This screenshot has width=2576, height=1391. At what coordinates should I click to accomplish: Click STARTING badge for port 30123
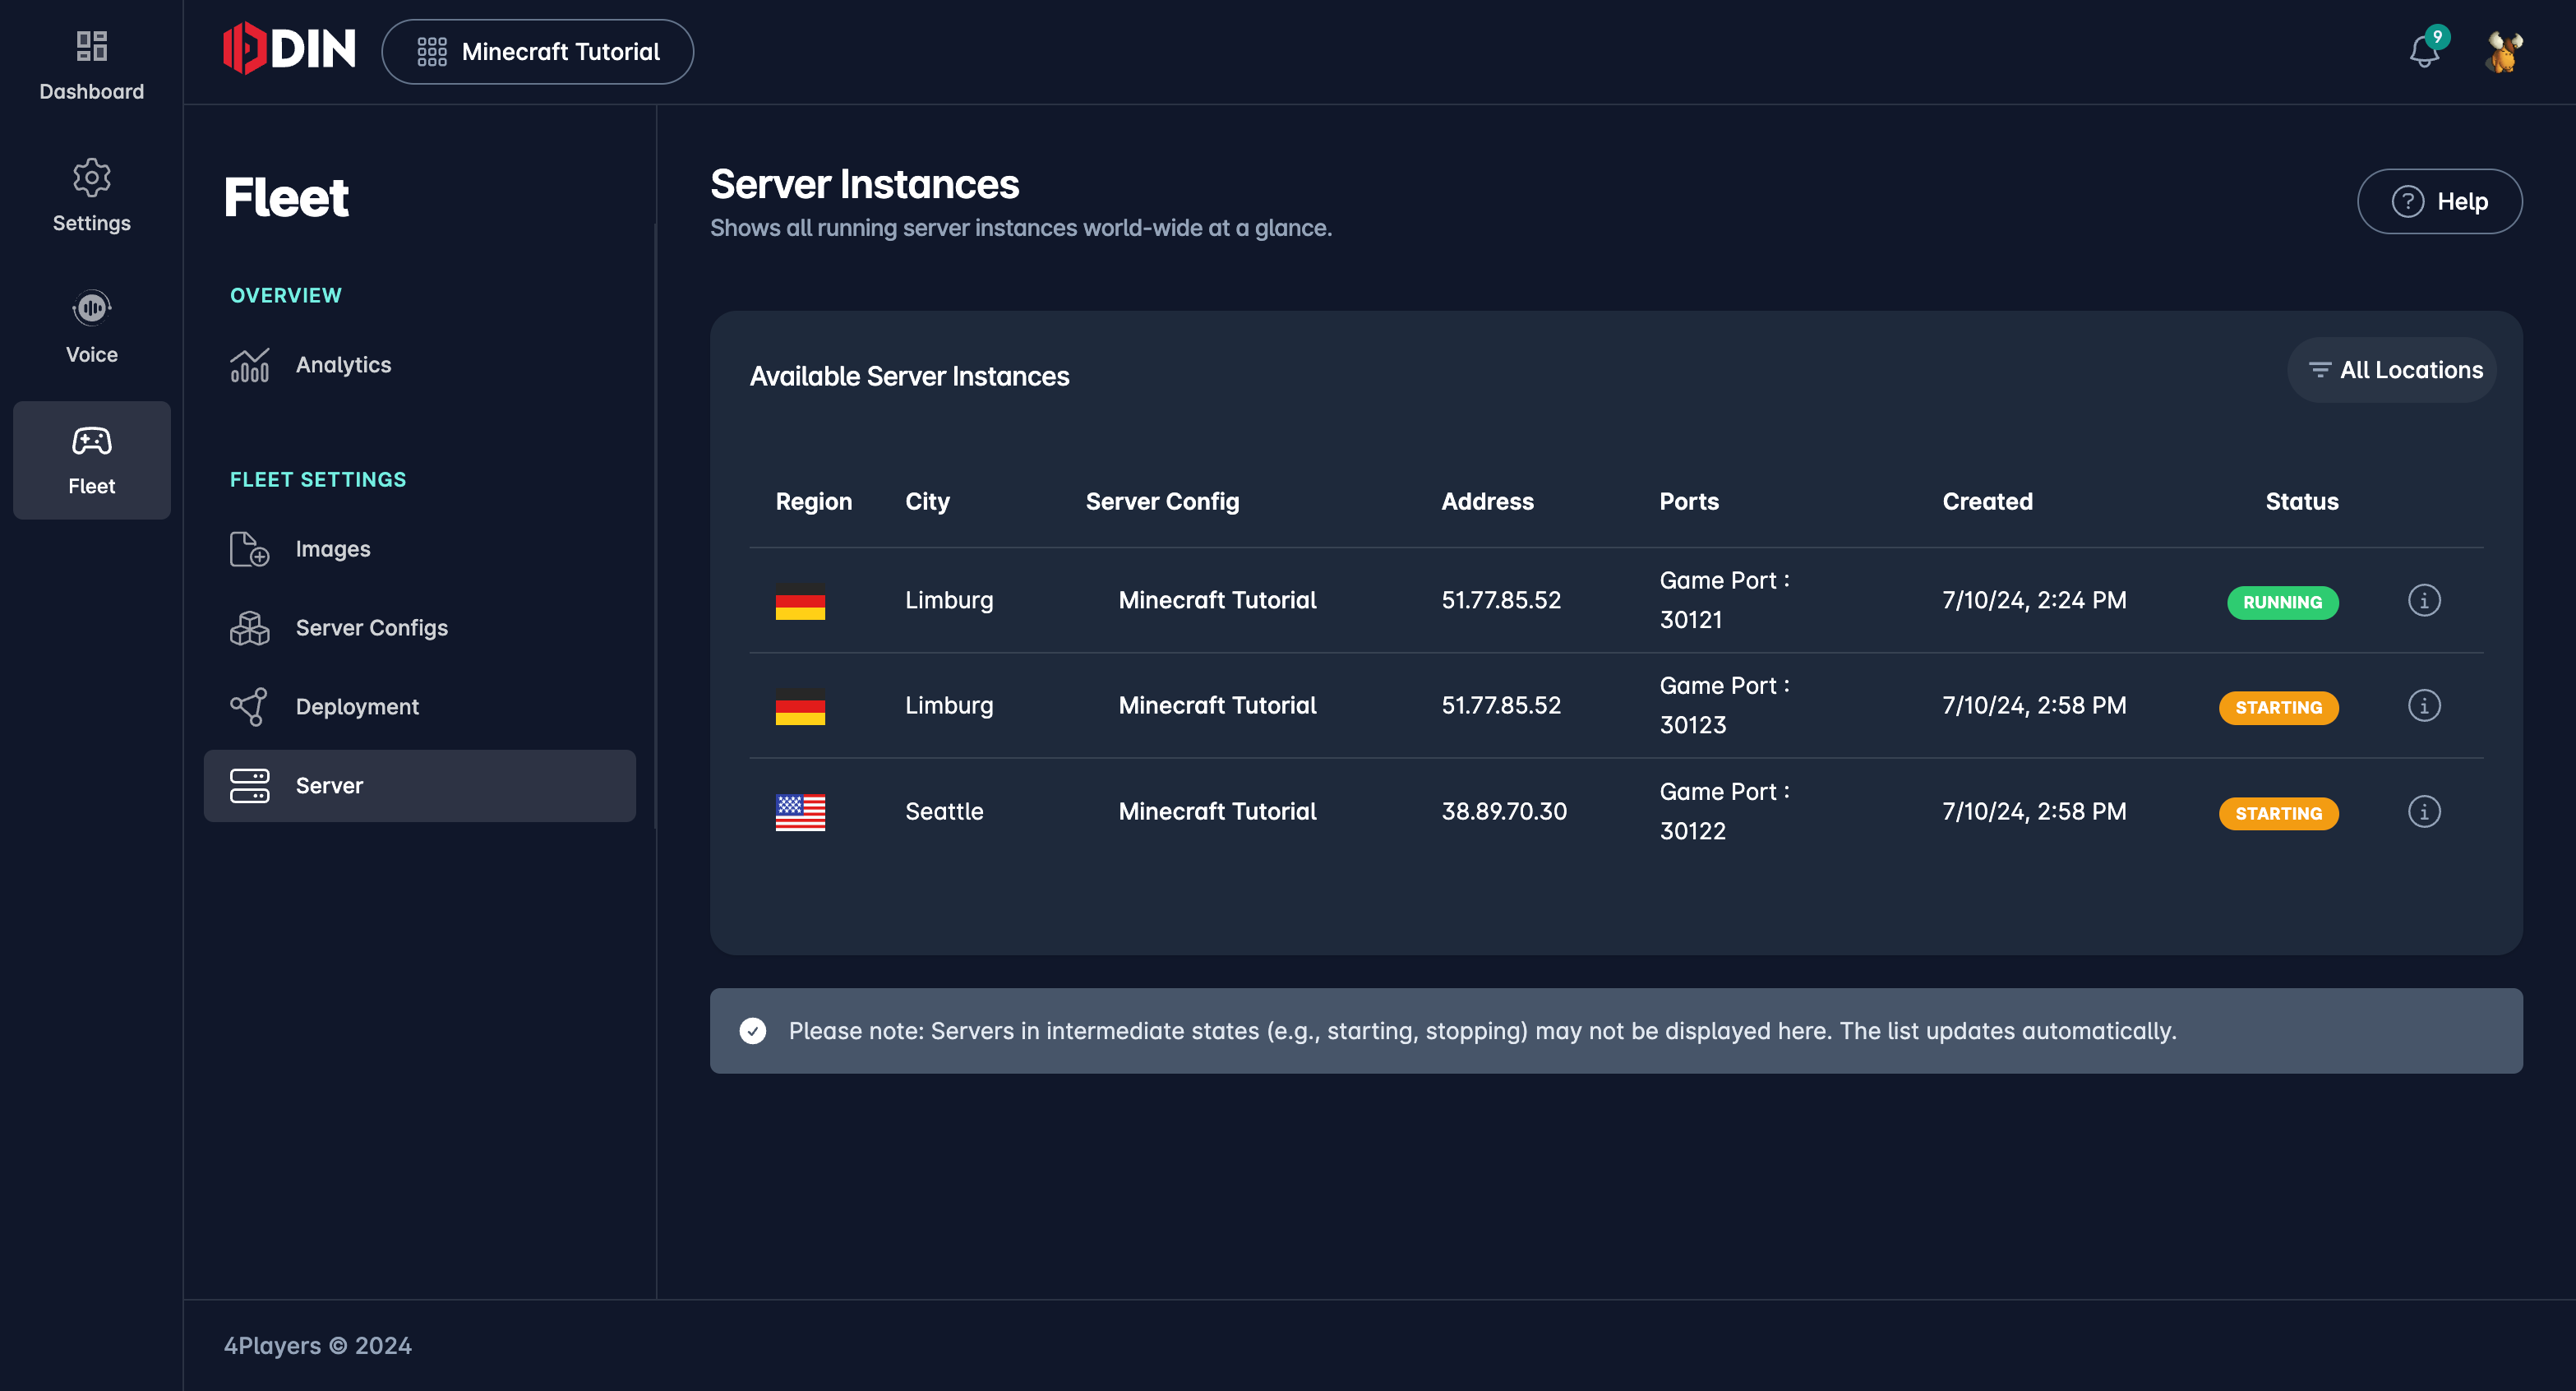pos(2279,707)
